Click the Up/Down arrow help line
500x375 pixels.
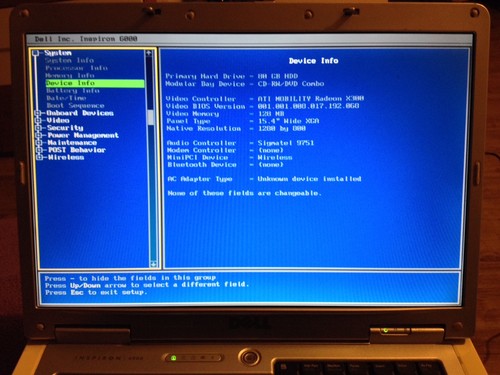(147, 285)
